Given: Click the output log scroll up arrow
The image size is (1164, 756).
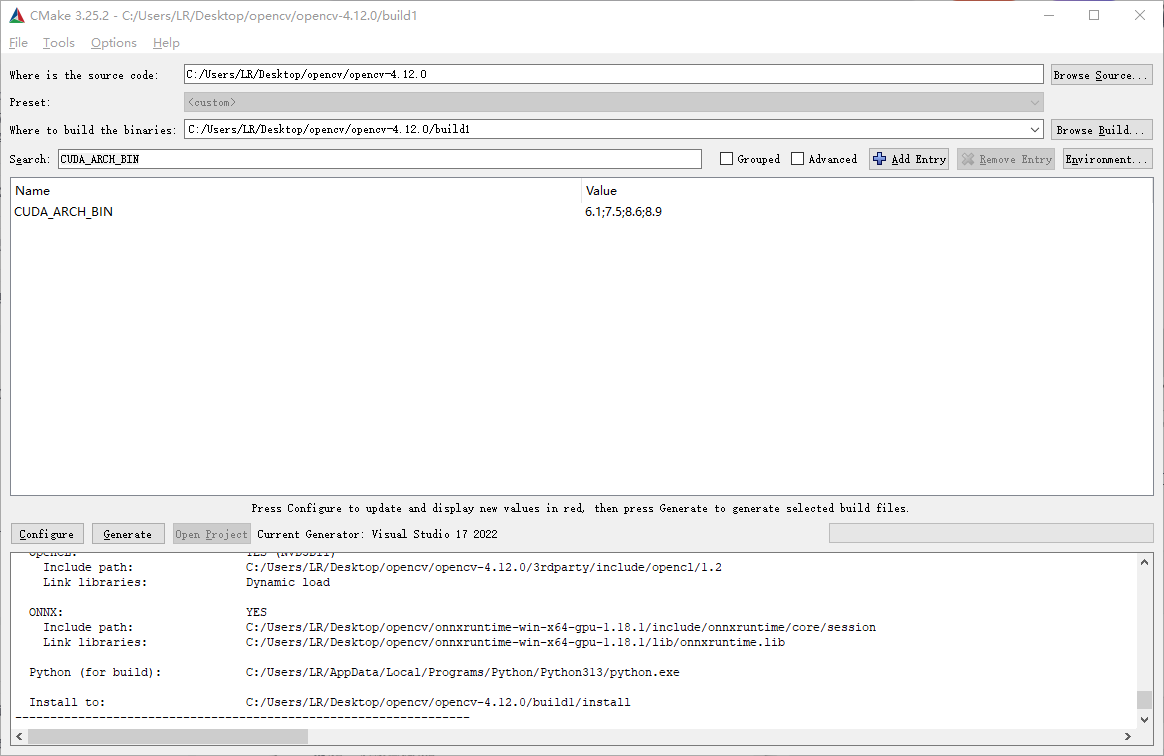Looking at the screenshot, I should [1145, 562].
